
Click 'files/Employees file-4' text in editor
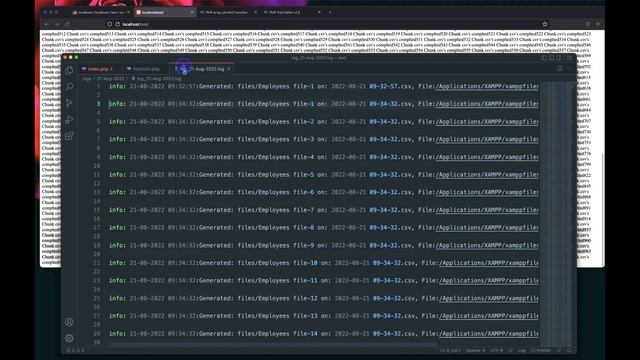(276, 157)
